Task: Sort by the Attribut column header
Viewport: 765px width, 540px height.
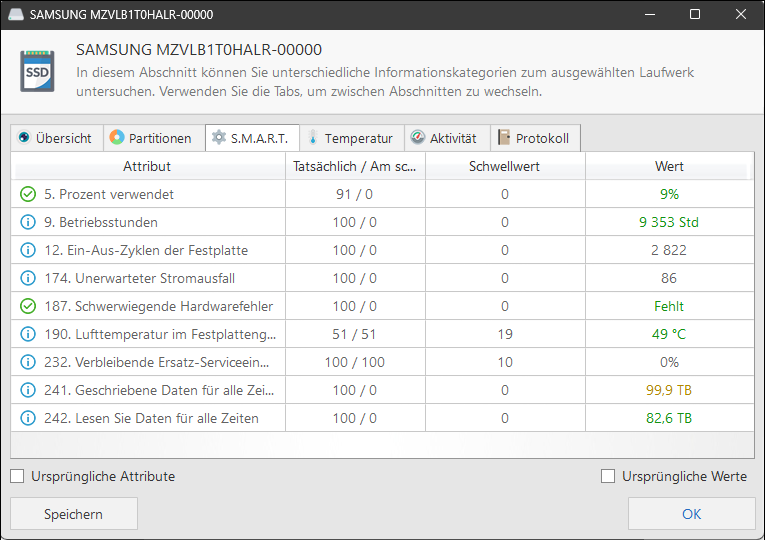Action: (x=147, y=166)
